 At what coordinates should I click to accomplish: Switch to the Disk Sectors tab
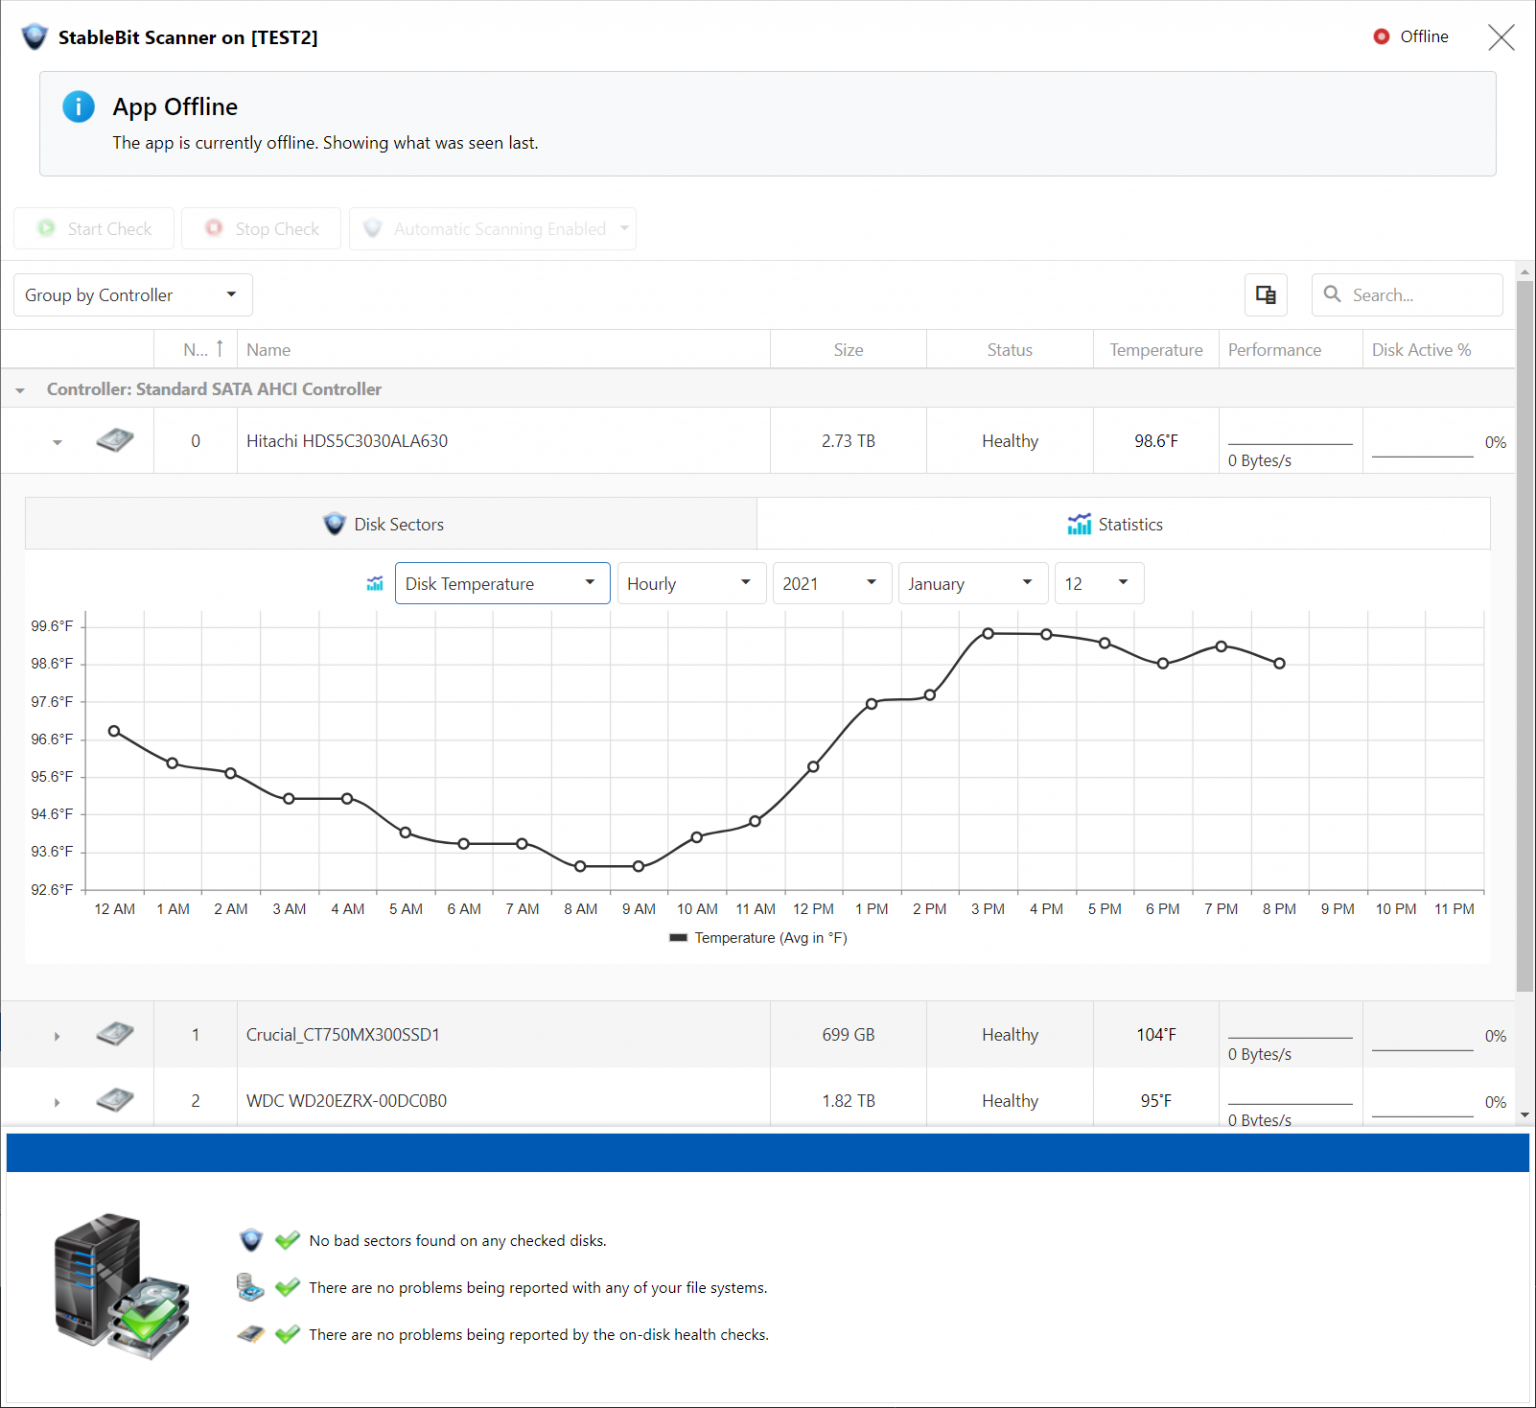(x=383, y=523)
